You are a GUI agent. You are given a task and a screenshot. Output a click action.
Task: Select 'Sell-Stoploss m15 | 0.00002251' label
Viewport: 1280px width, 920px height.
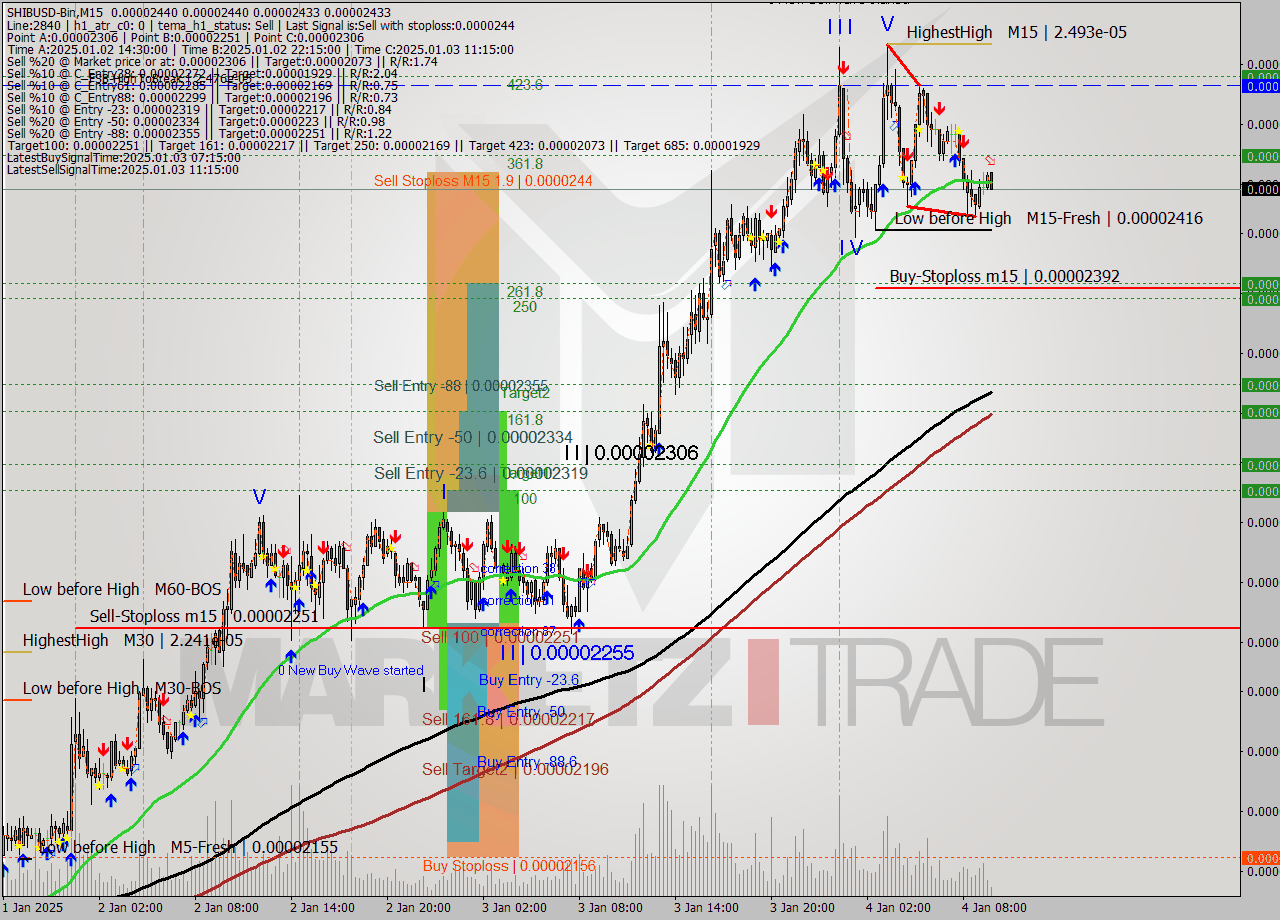point(204,616)
